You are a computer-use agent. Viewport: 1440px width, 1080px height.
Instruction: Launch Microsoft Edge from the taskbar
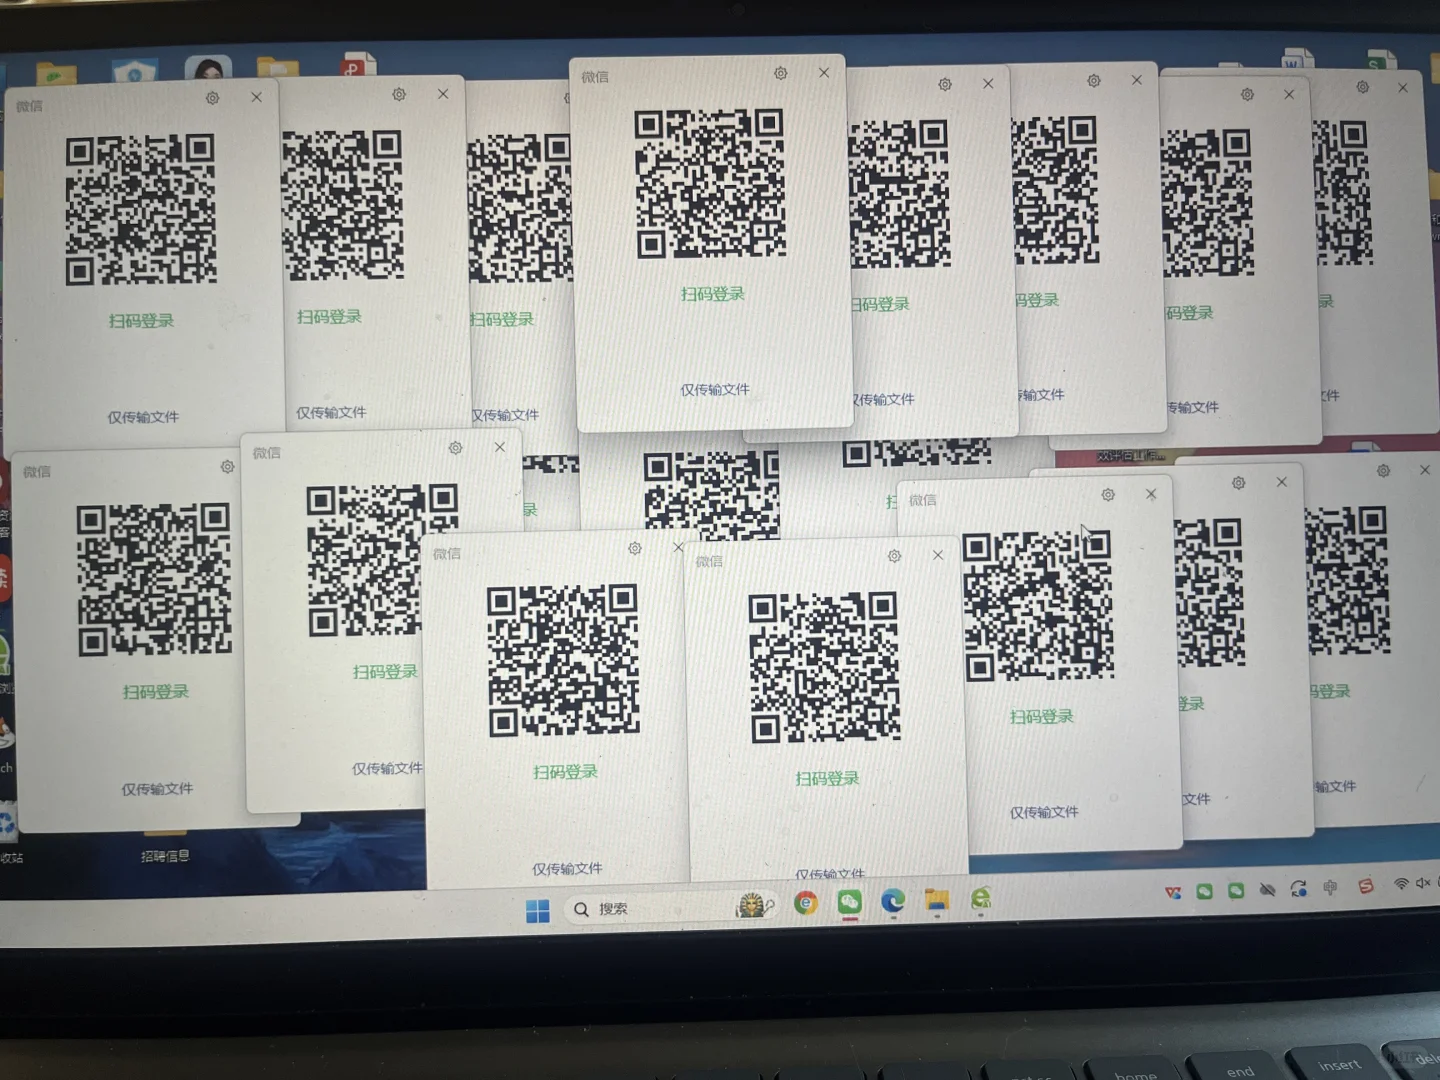(893, 901)
